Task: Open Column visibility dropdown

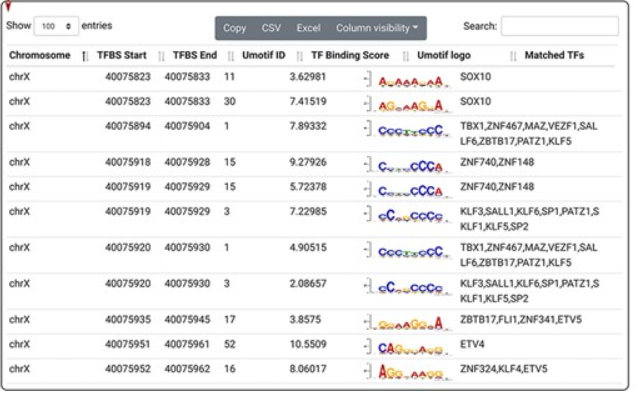Action: click(377, 28)
